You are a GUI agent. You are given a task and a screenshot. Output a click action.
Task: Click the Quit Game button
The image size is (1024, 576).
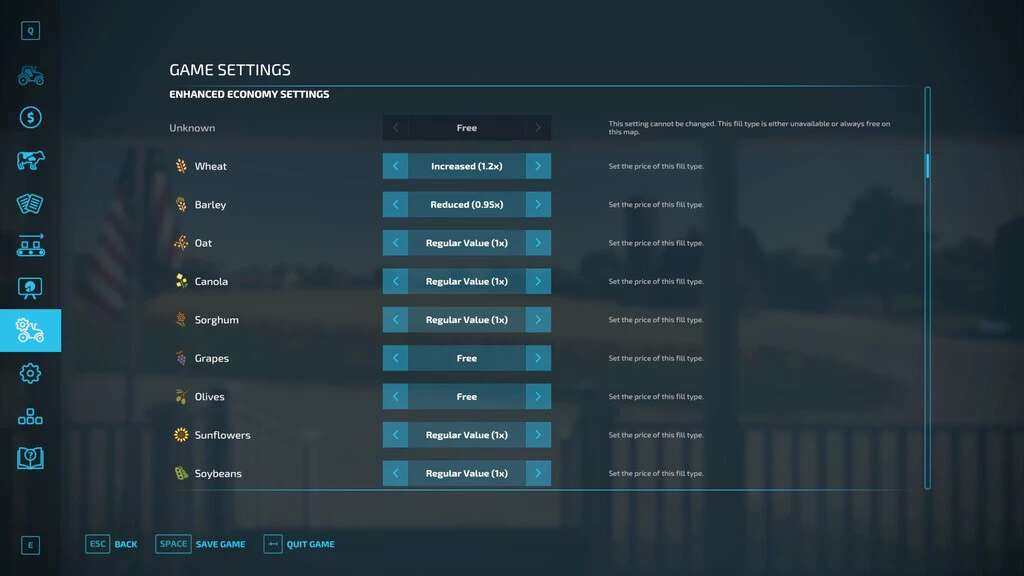299,544
